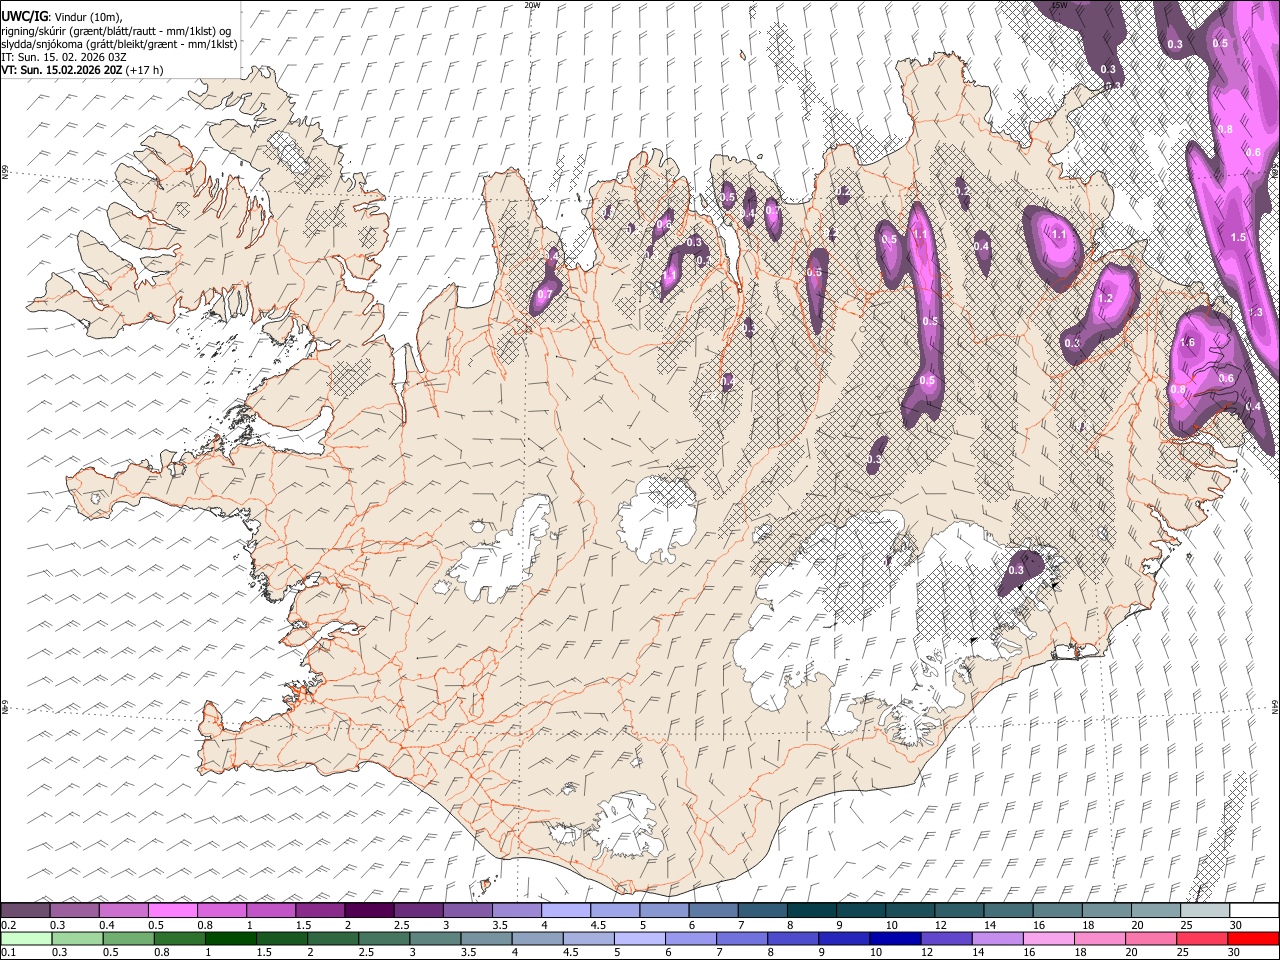The image size is (1280, 960).
Task: Click the darkest green swatch labeled 1 in the lower row
Action: click(x=231, y=938)
